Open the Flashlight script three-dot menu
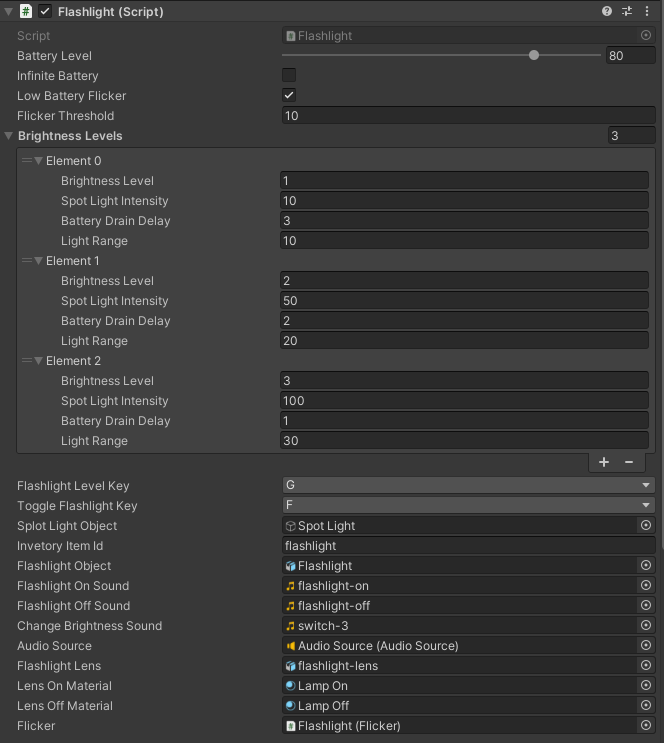 (x=647, y=12)
